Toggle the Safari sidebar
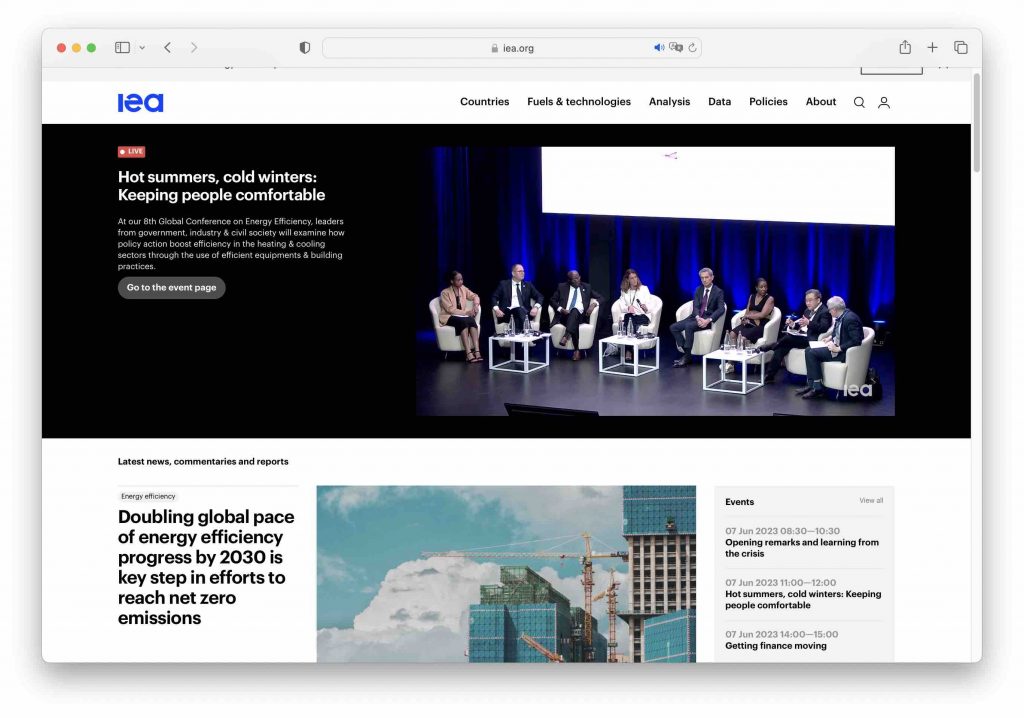 click(121, 46)
